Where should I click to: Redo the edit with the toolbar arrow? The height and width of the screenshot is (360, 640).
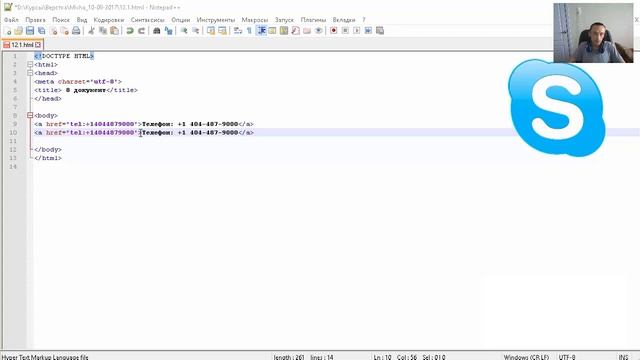141,31
